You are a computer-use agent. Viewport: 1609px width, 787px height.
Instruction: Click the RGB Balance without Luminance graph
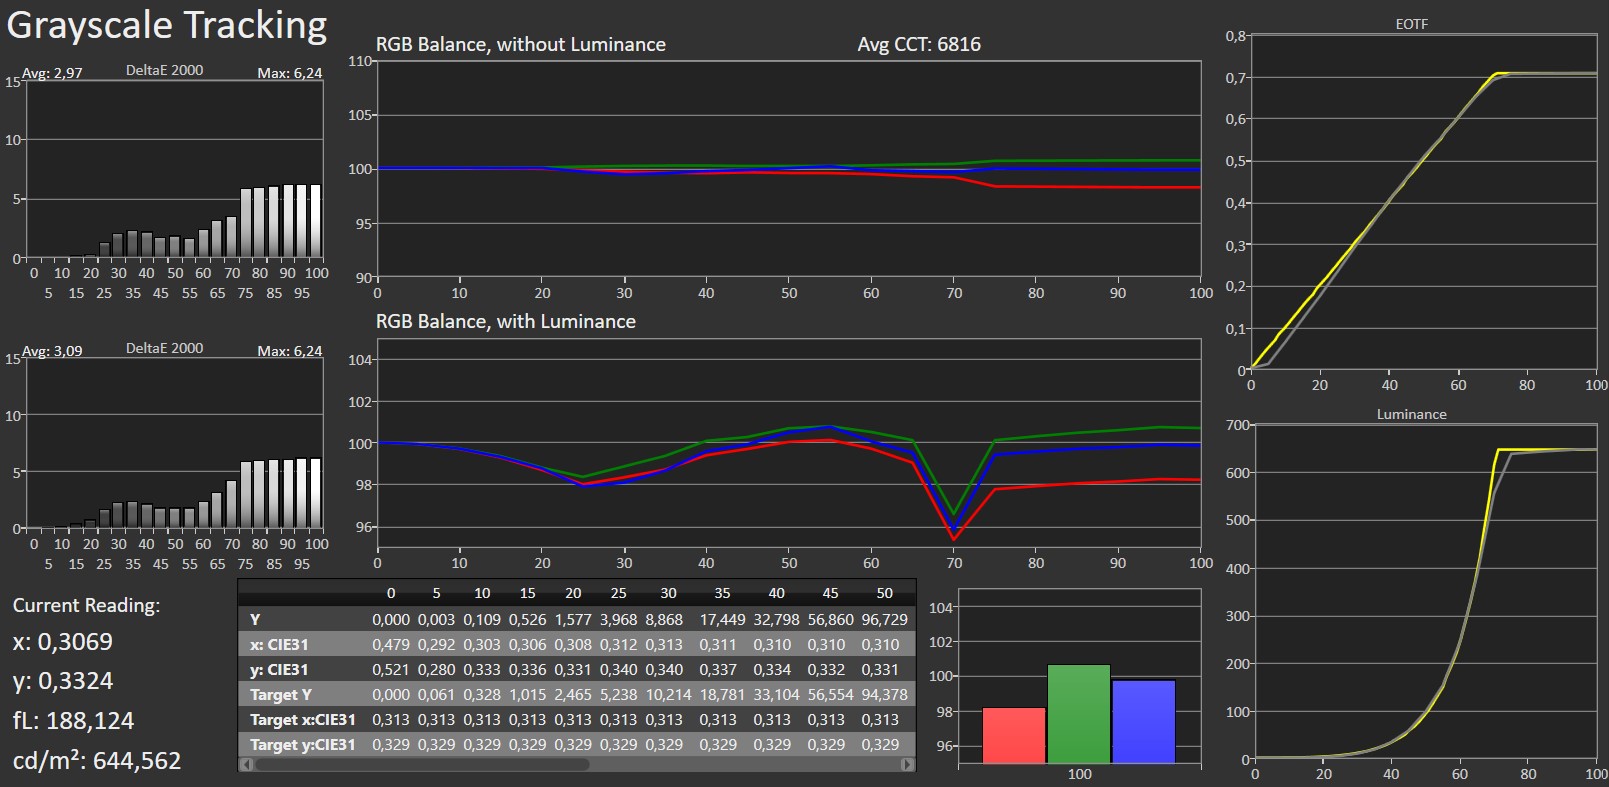[789, 169]
